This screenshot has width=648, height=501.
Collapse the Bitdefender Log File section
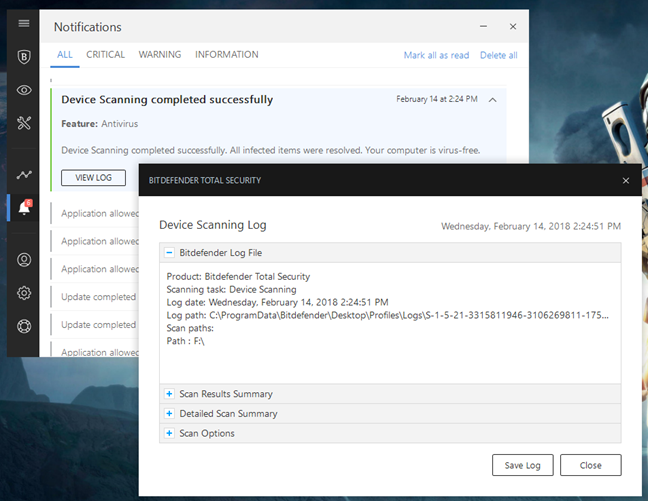click(x=170, y=253)
